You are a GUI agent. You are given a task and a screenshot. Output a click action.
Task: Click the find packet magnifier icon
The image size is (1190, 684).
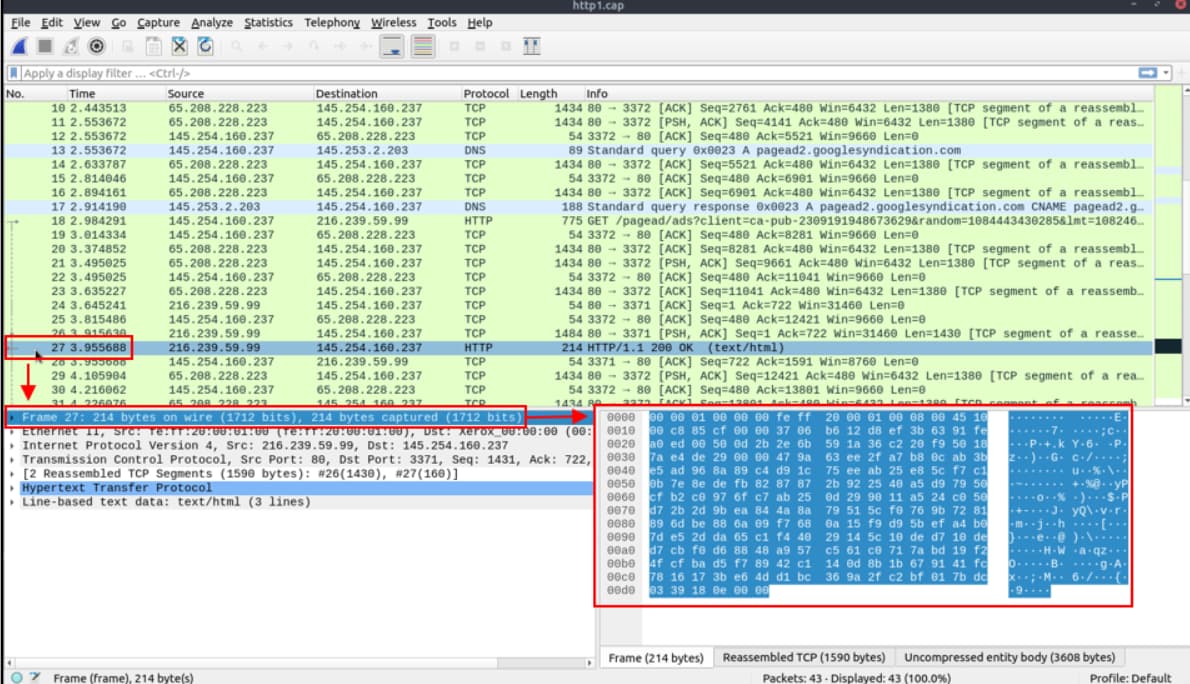pyautogui.click(x=236, y=46)
